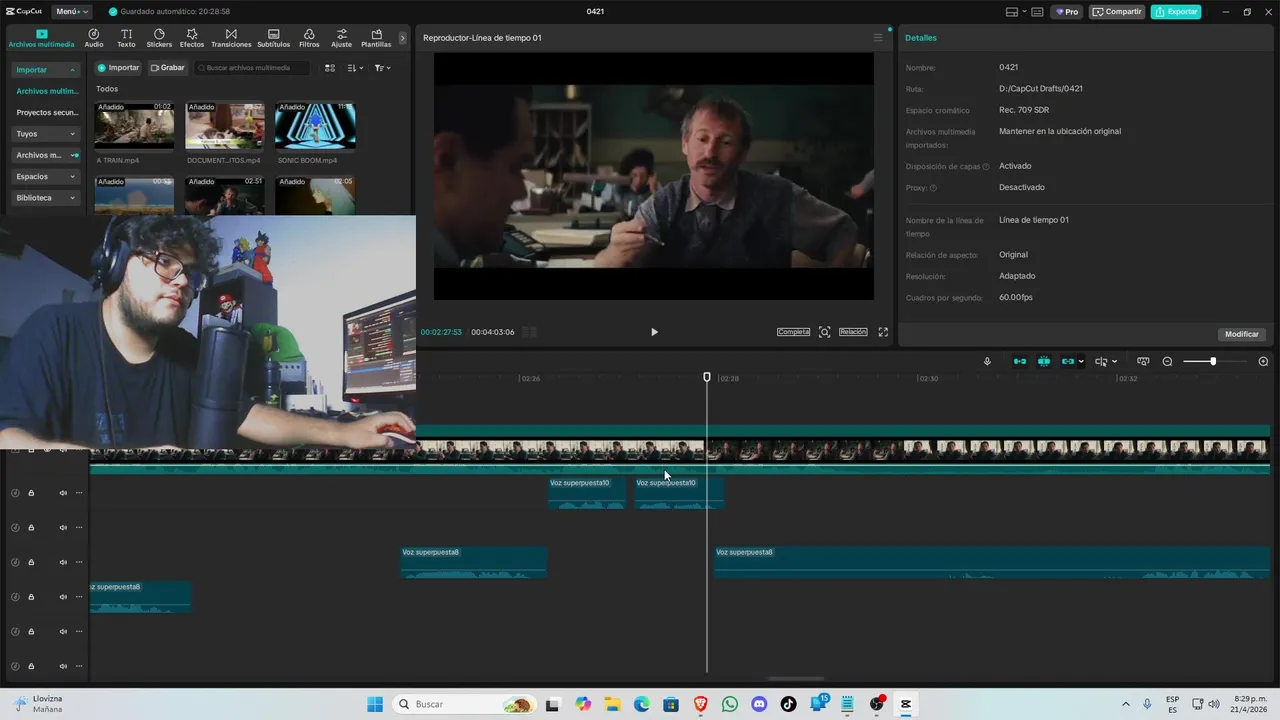Select Proyectos secundarios in sidebar
This screenshot has width=1280, height=720.
click(x=46, y=112)
